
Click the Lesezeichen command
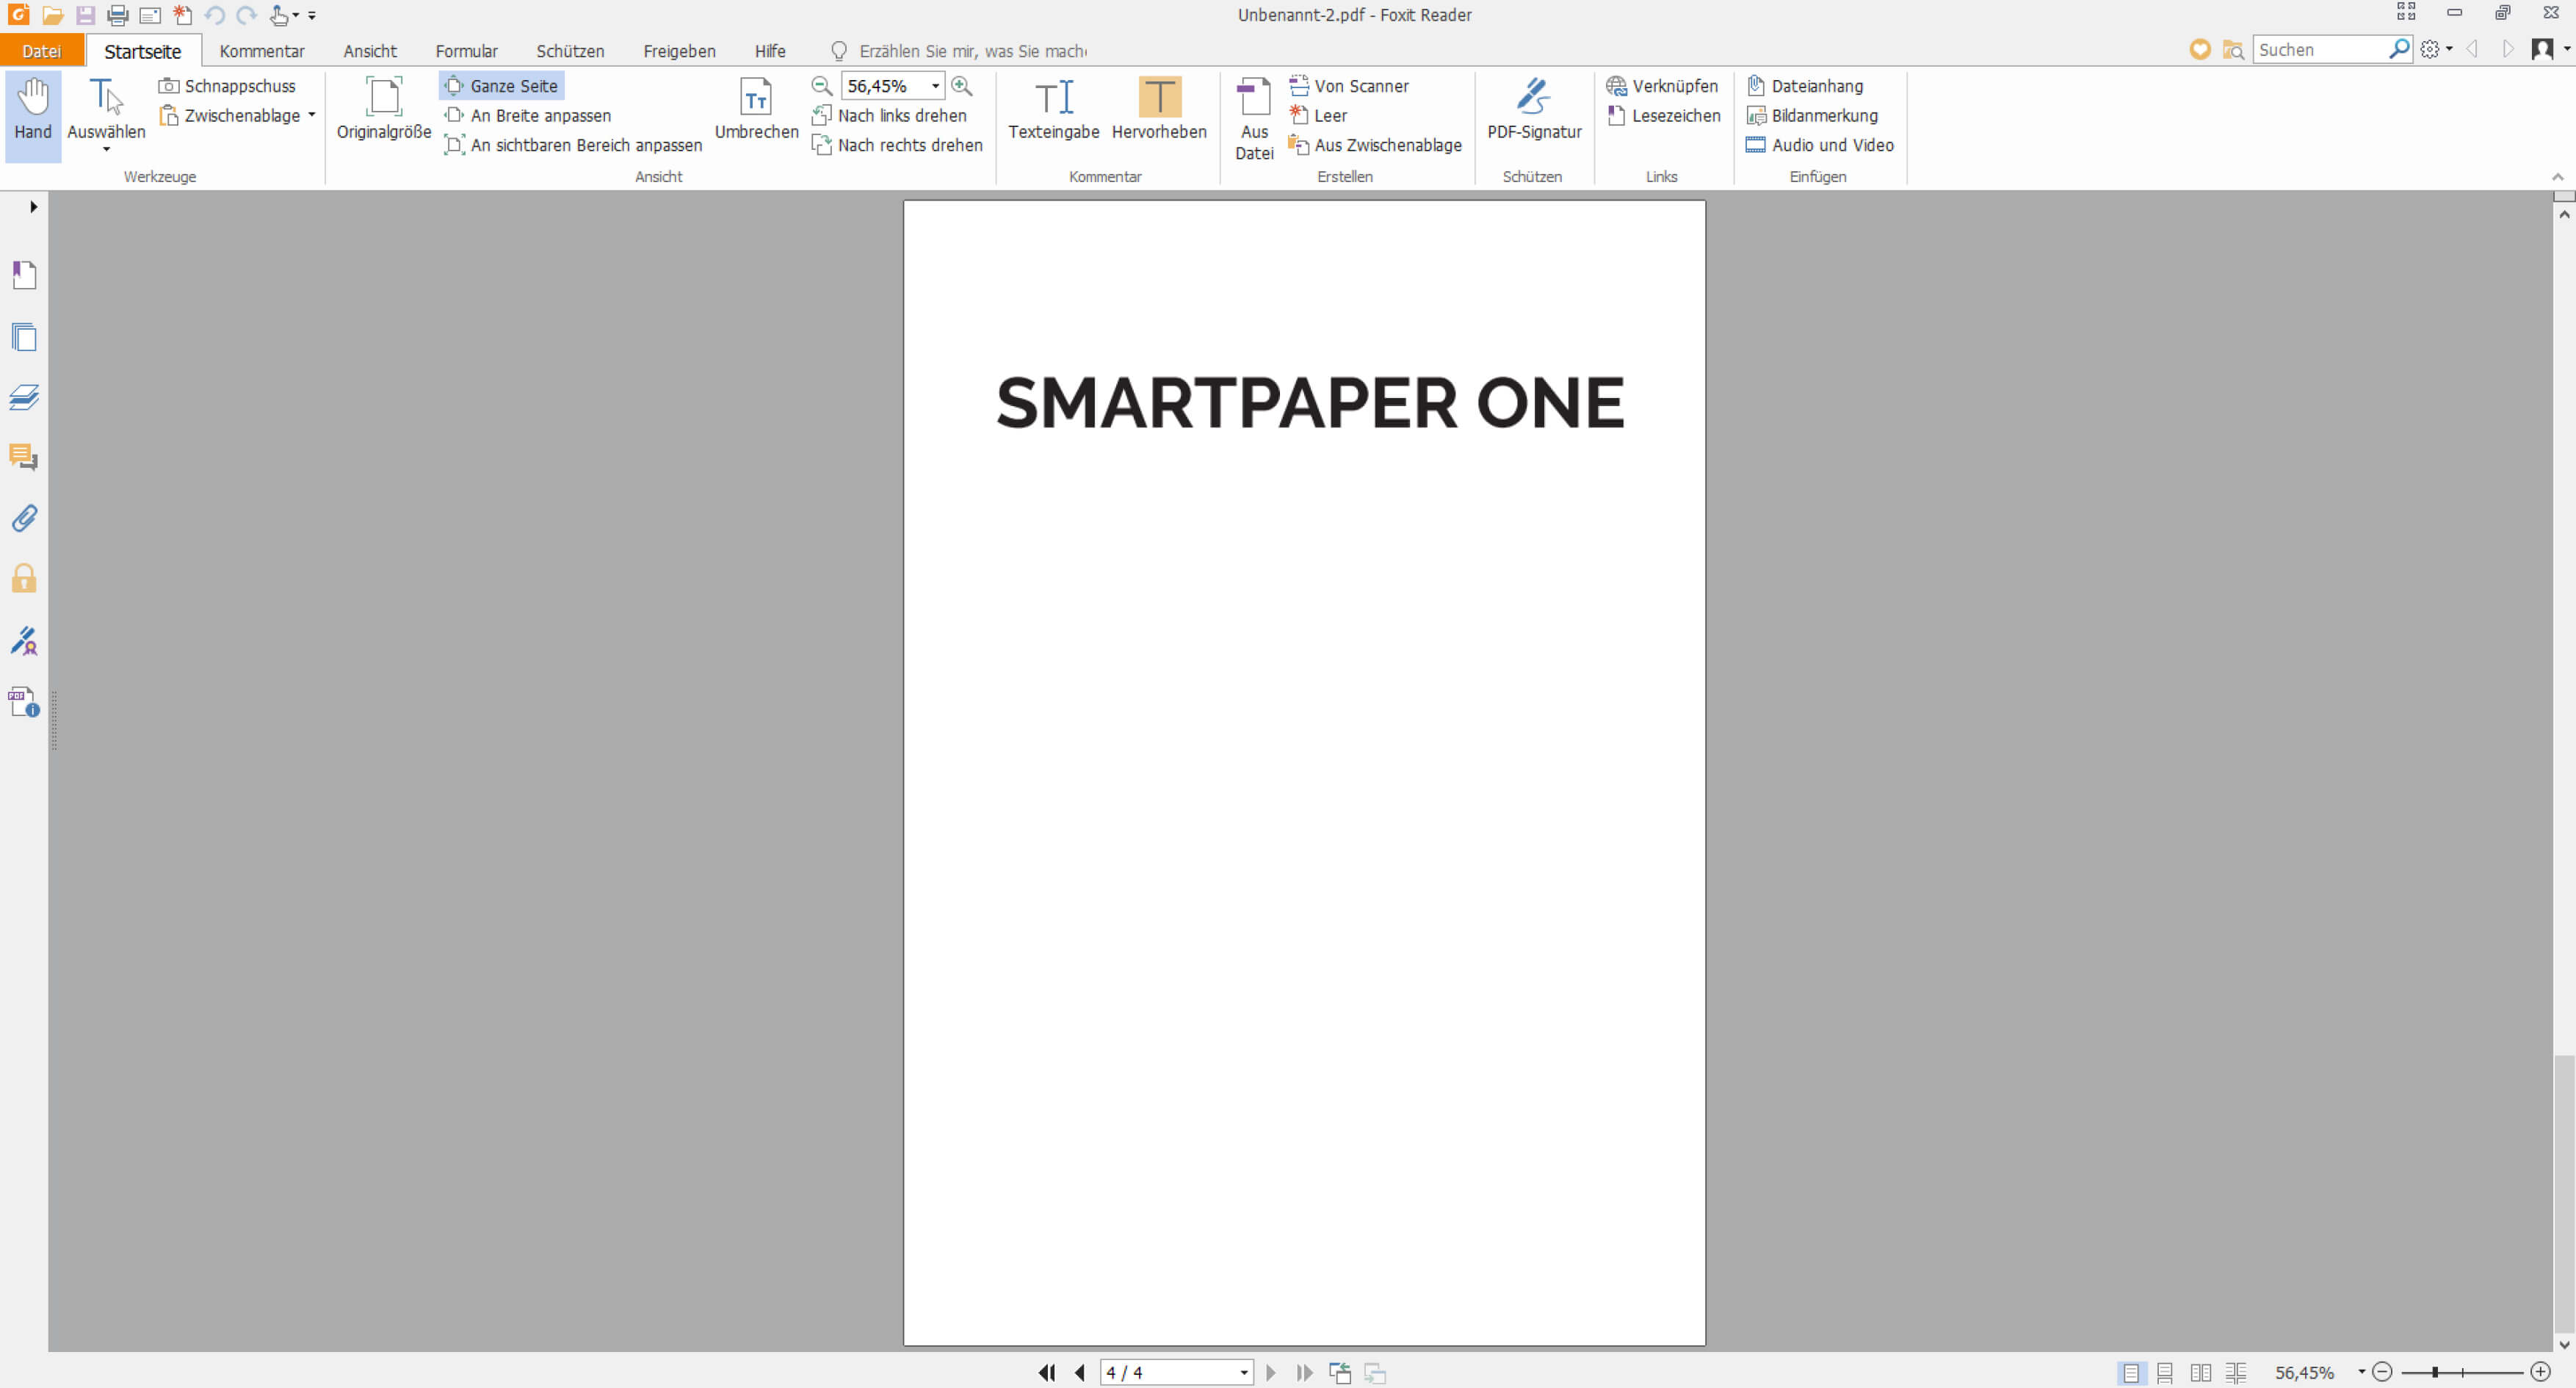1664,115
